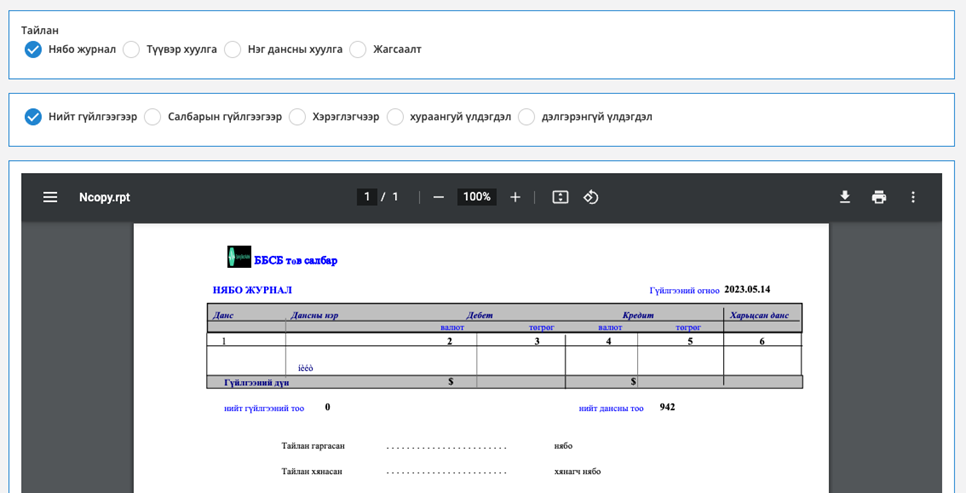Click the Дебет column header
This screenshot has height=493, width=966.
click(479, 316)
